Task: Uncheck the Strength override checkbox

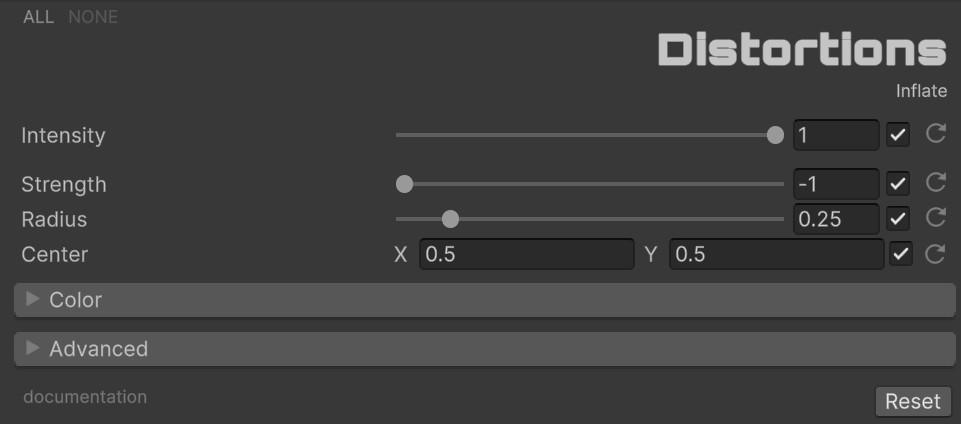Action: click(898, 184)
